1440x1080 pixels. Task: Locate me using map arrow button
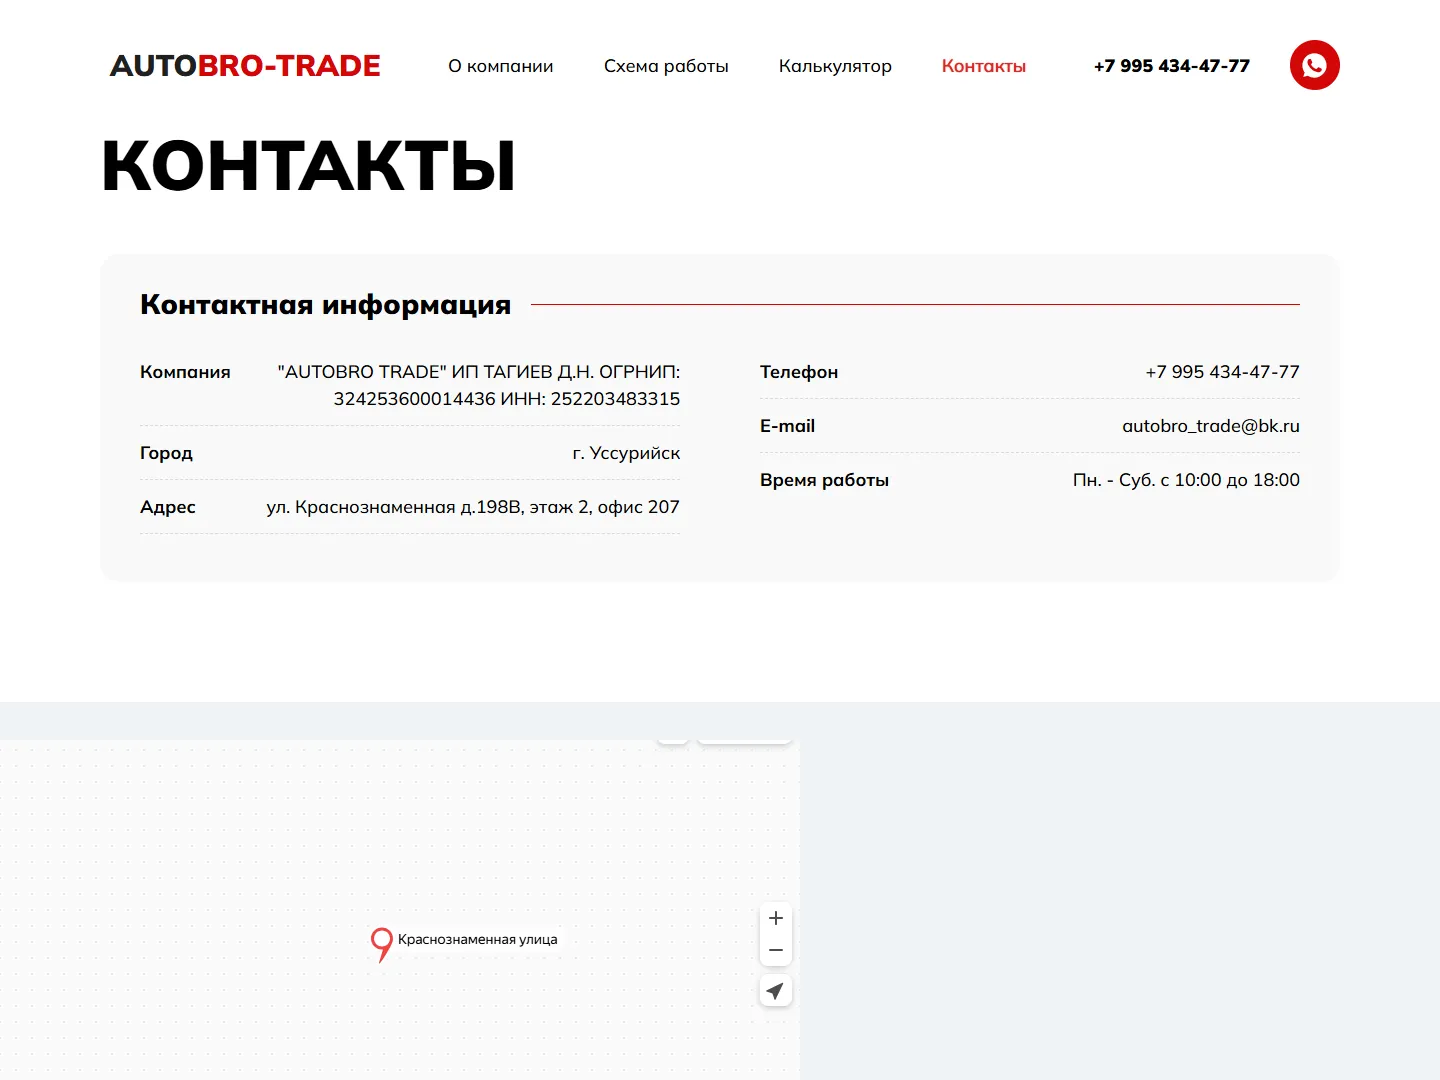(x=776, y=991)
